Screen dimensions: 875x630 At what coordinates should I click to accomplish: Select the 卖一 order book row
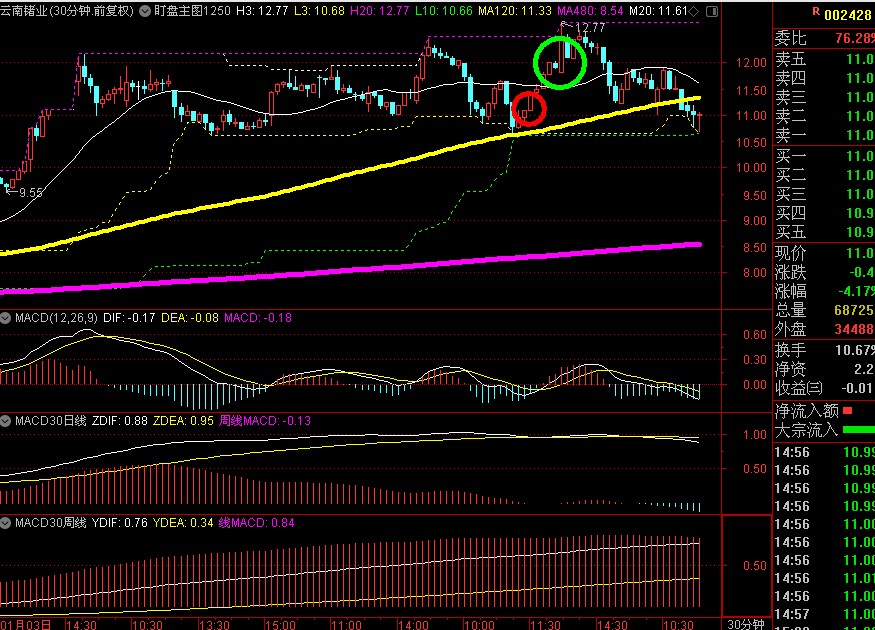(824, 135)
